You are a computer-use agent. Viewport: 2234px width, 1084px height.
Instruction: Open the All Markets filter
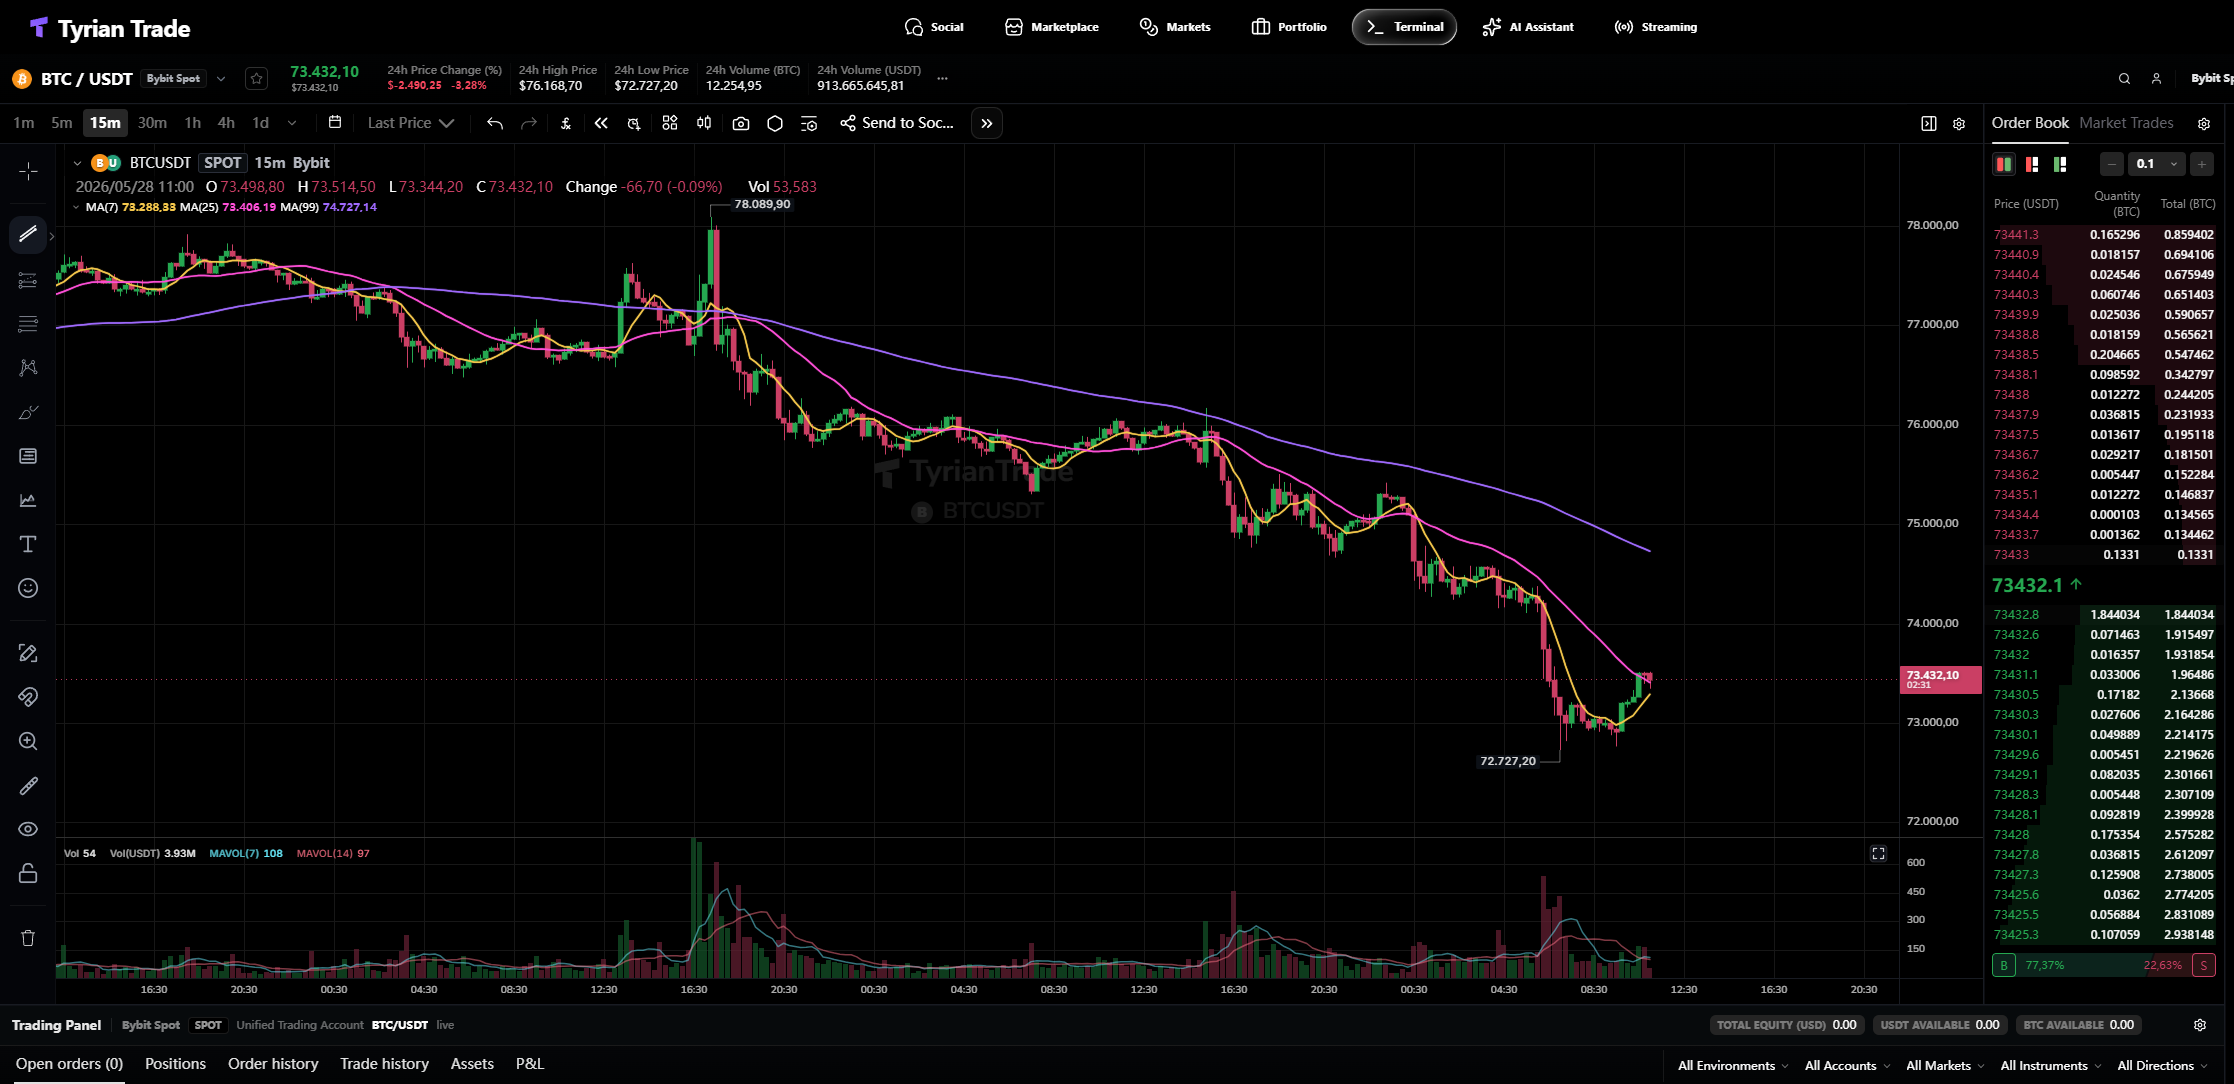click(x=1945, y=1065)
